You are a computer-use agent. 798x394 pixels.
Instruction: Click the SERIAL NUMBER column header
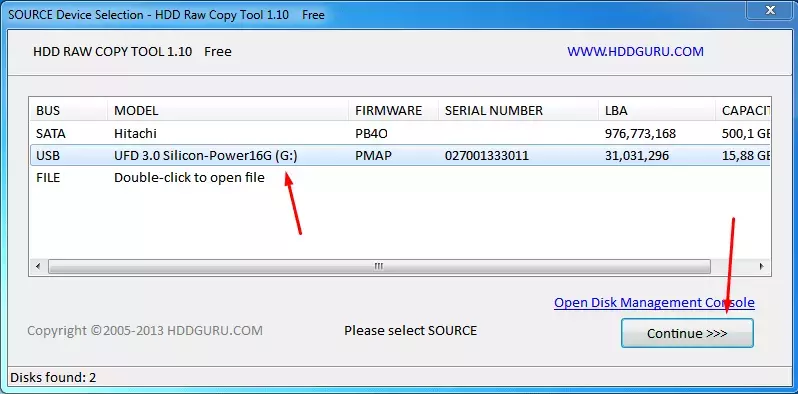(518, 110)
